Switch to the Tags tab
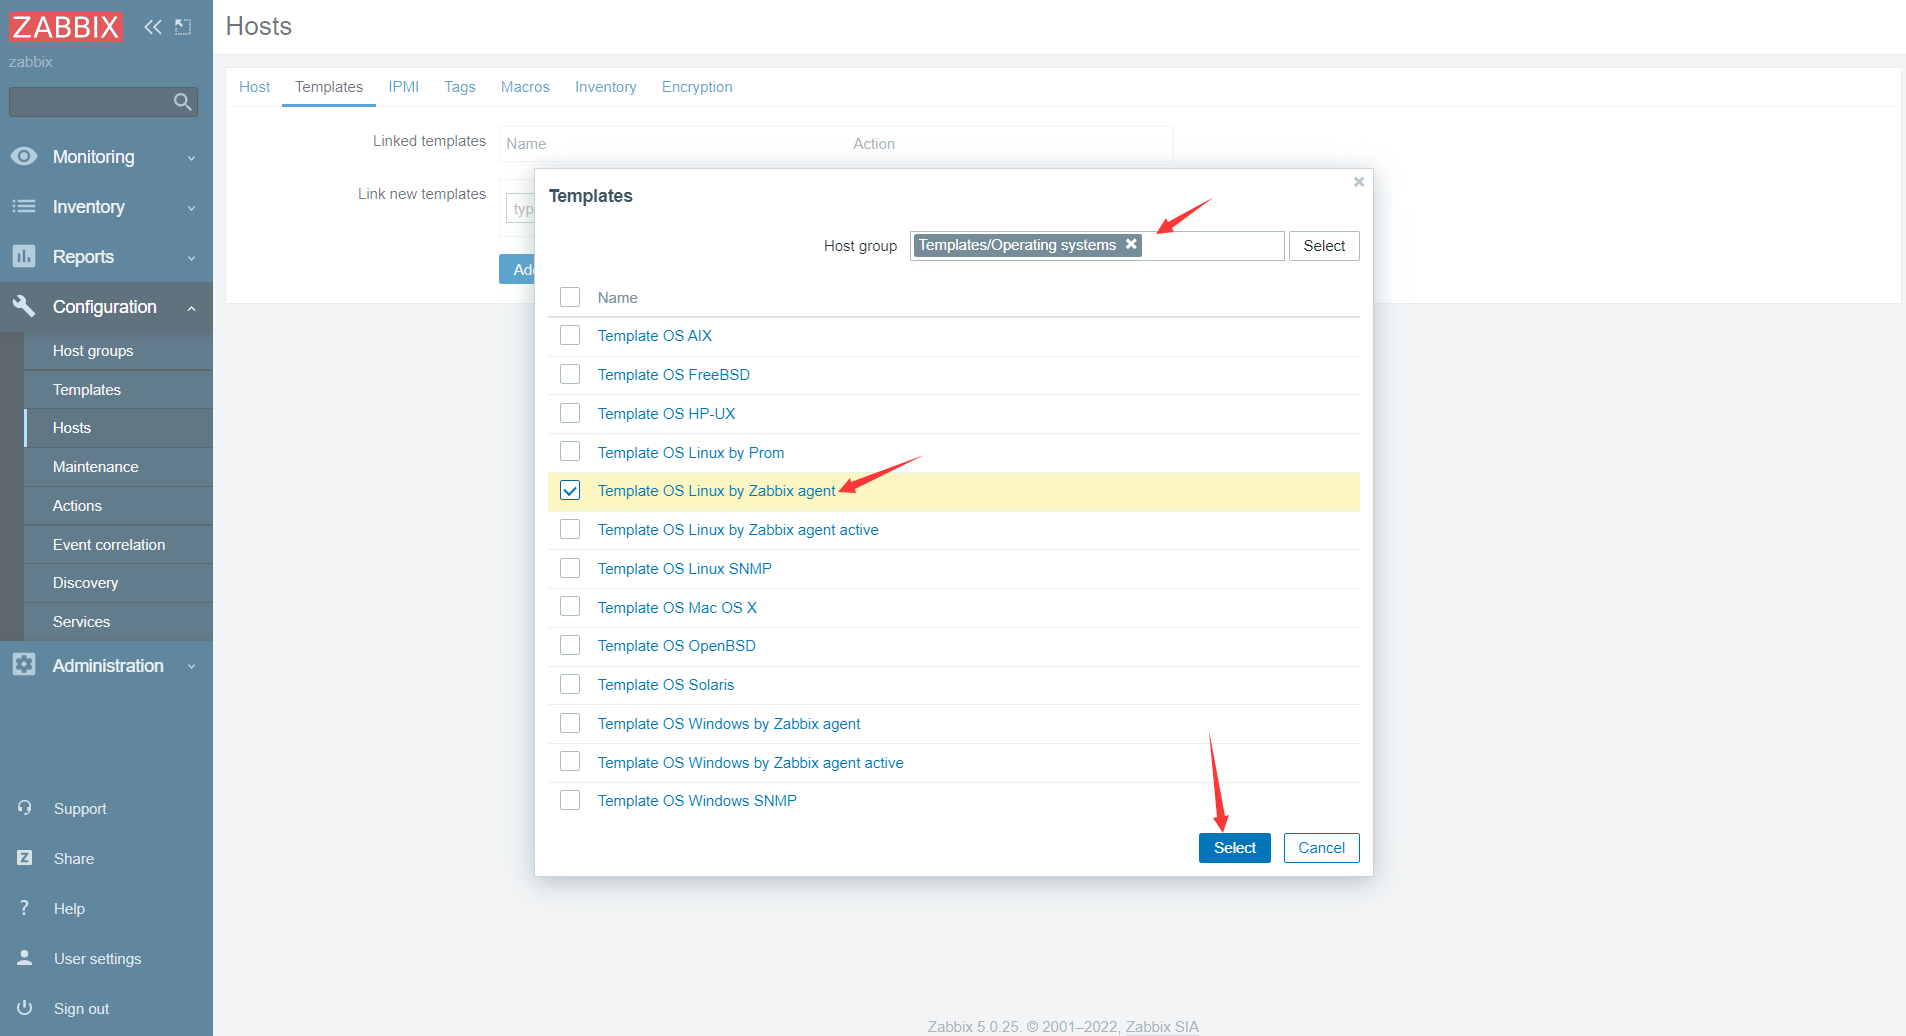The width and height of the screenshot is (1906, 1036). (x=460, y=87)
